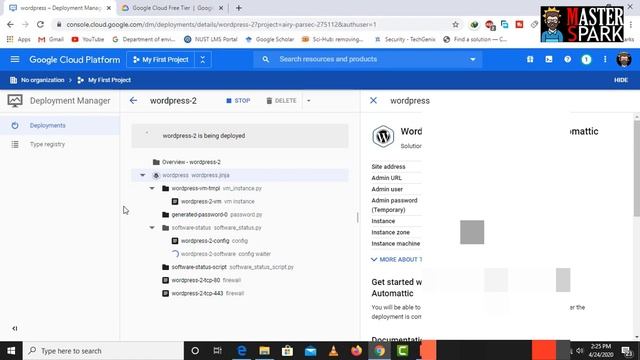The image size is (640, 360).
Task: Select wordpress-2-tcp-80 firewall row
Action: (x=240, y=280)
